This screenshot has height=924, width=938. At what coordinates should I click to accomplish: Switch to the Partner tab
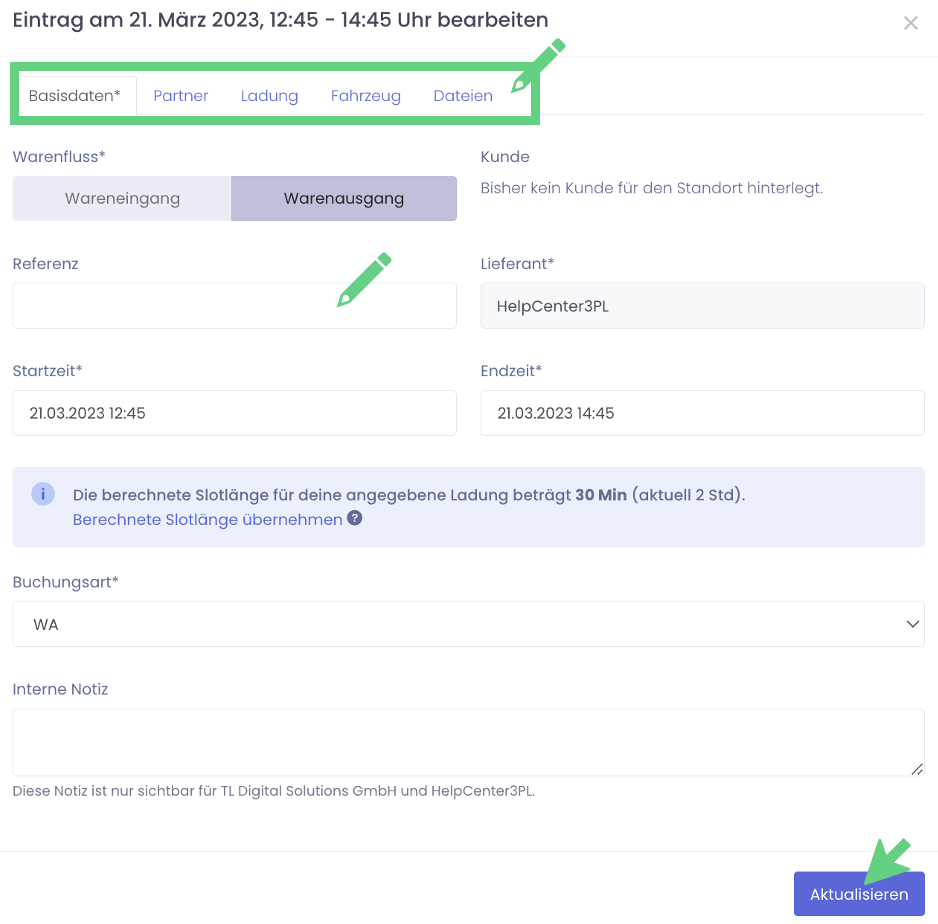(181, 96)
